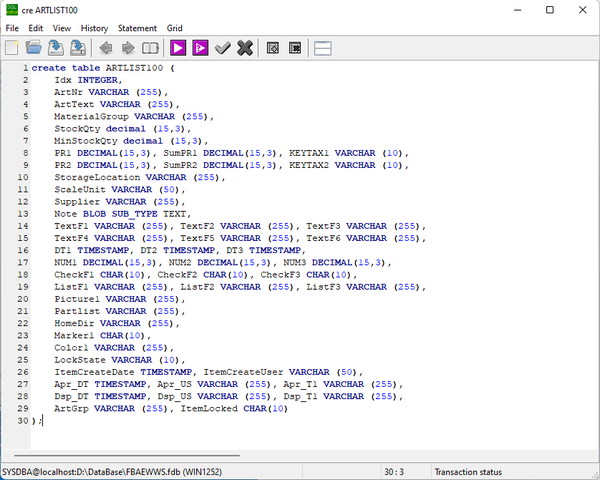The image size is (600, 480).
Task: Click LockState on line 25
Action: 80,360
